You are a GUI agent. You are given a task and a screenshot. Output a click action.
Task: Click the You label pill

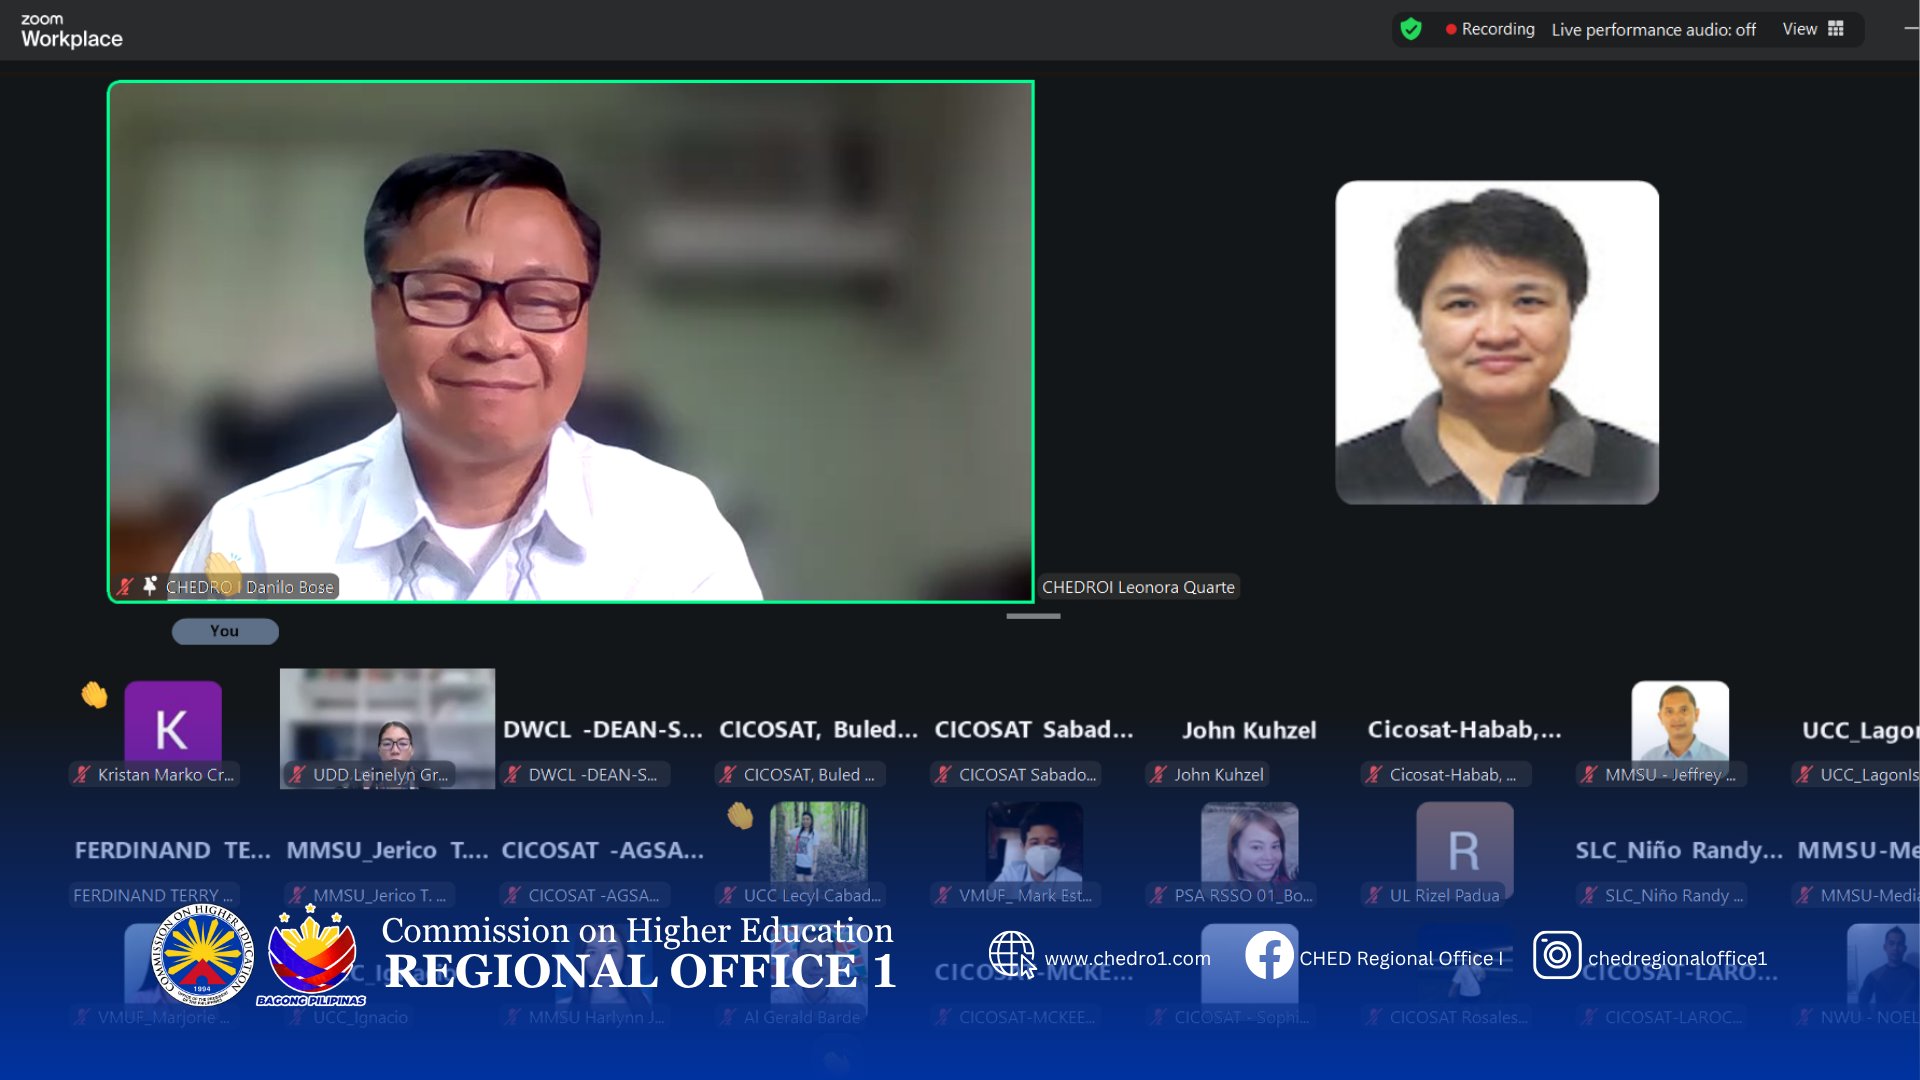pos(225,631)
